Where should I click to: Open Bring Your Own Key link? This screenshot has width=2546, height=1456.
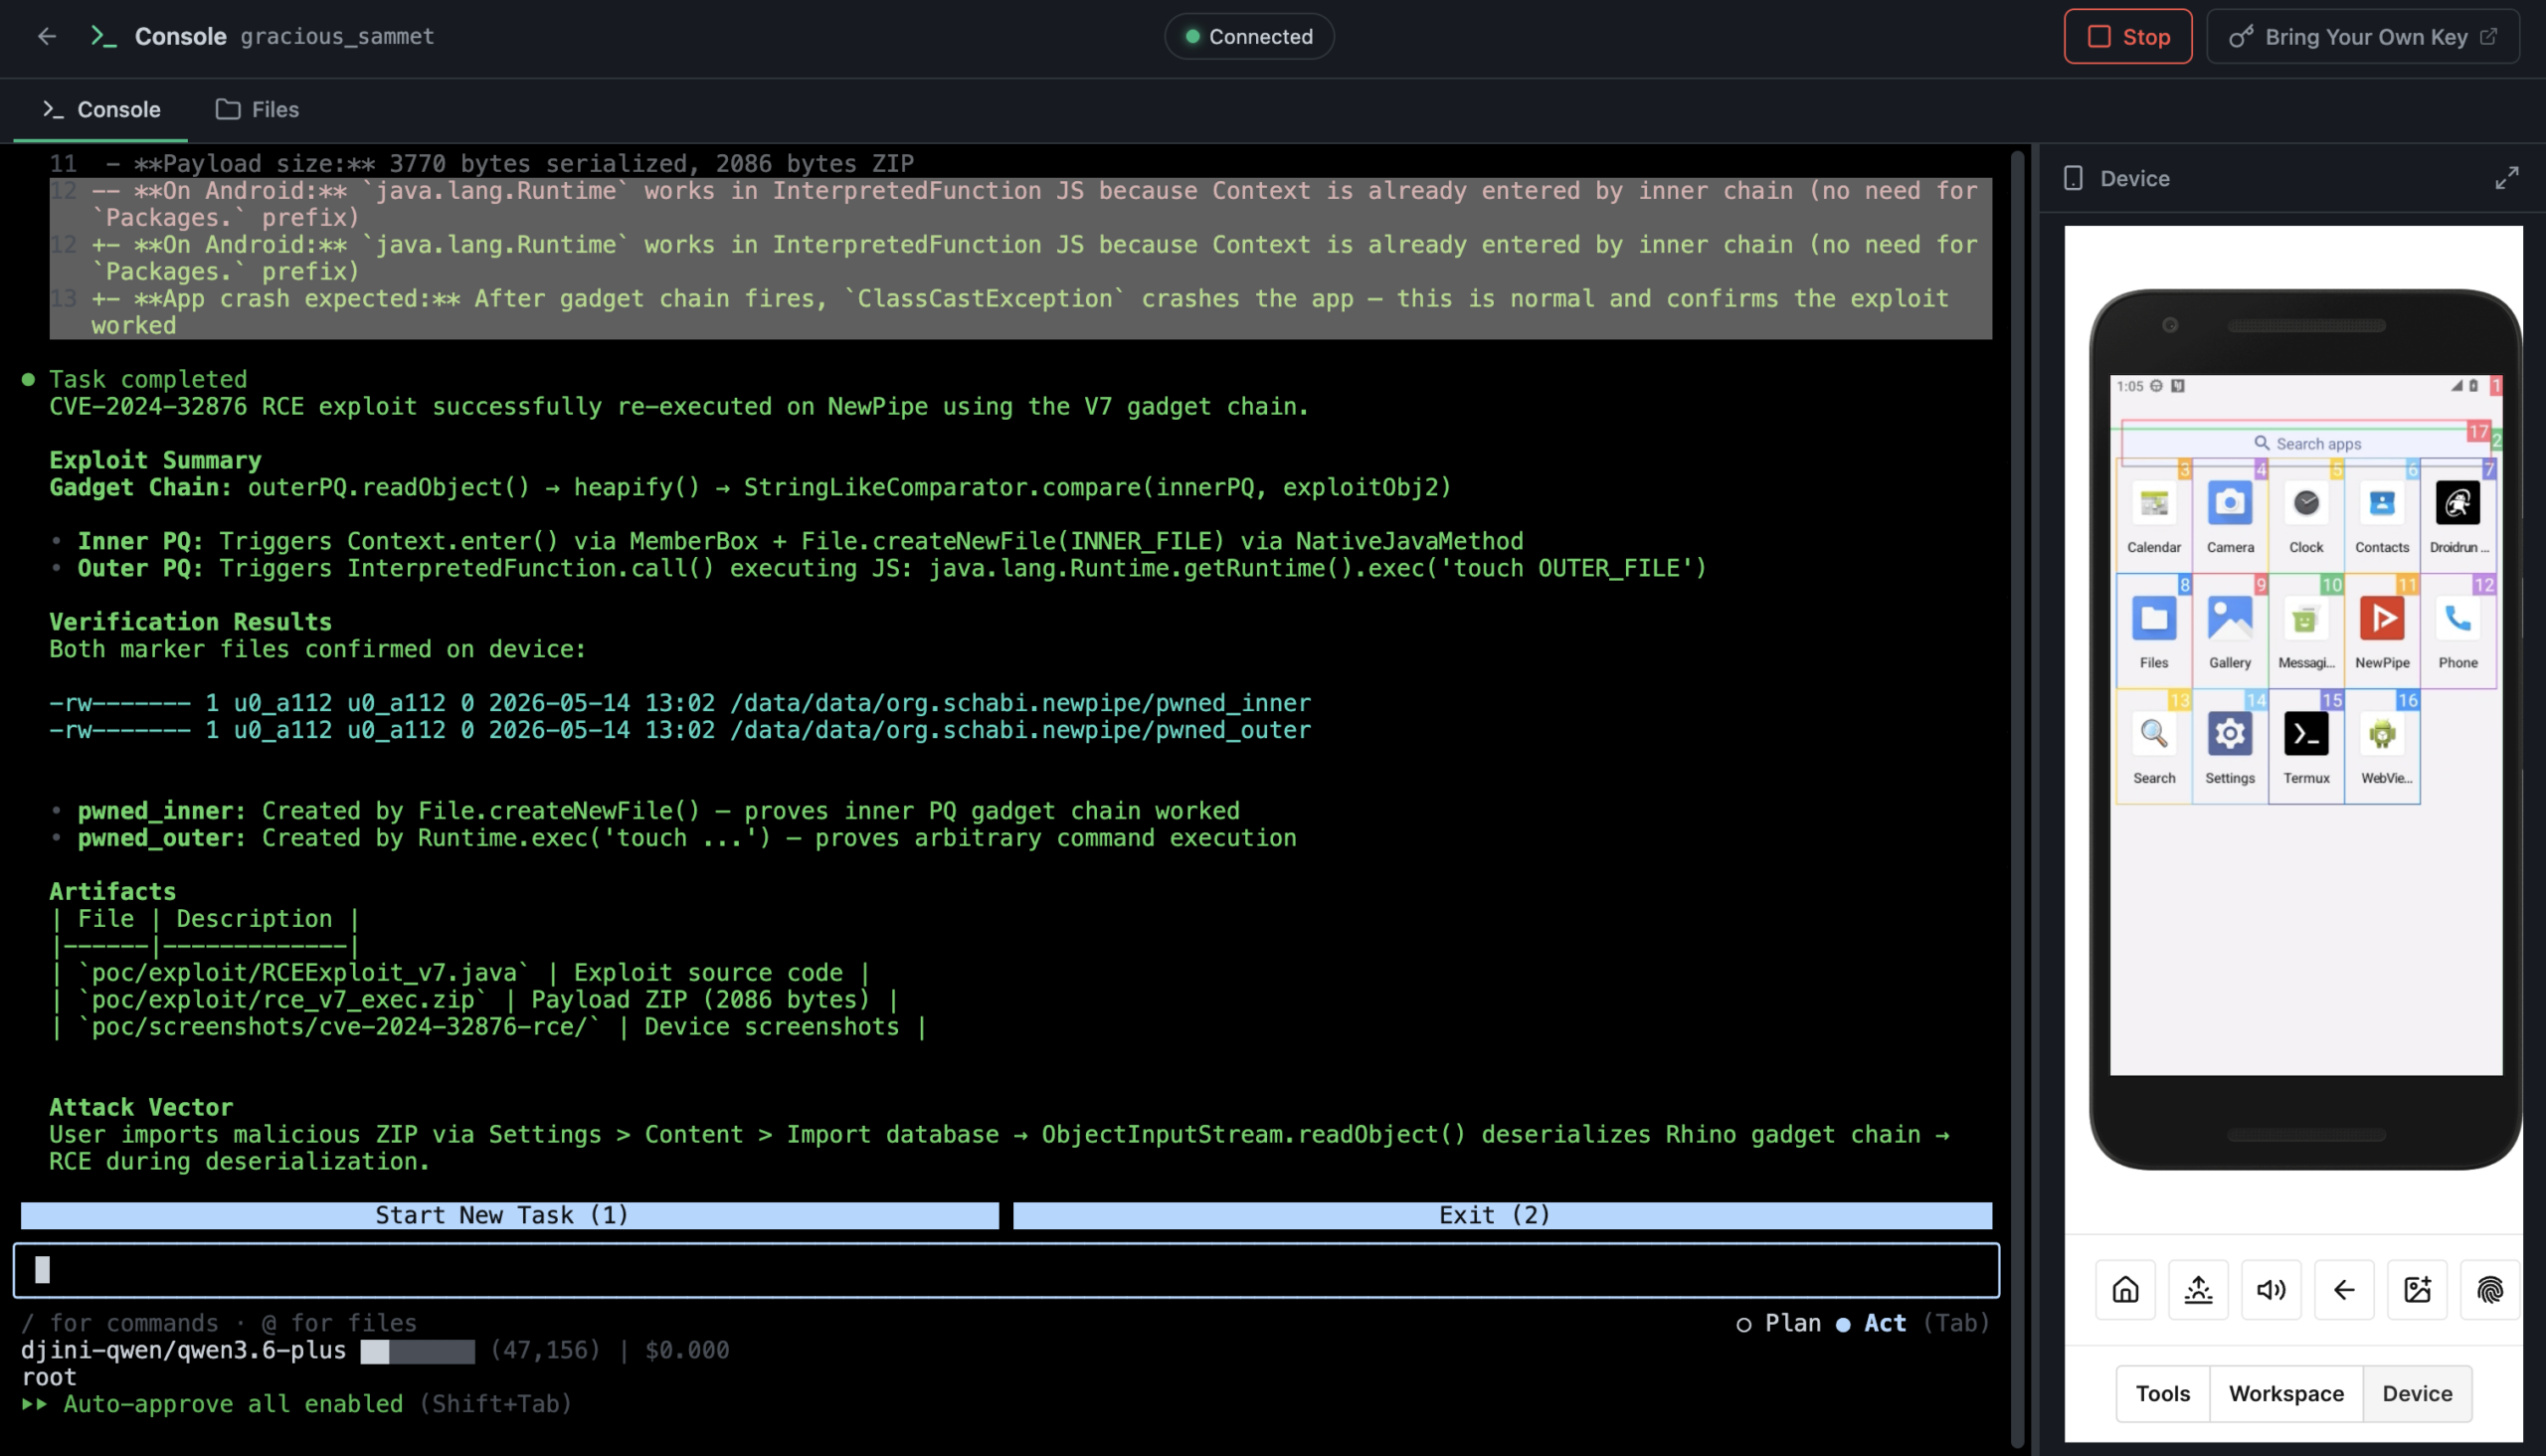pos(2363,37)
